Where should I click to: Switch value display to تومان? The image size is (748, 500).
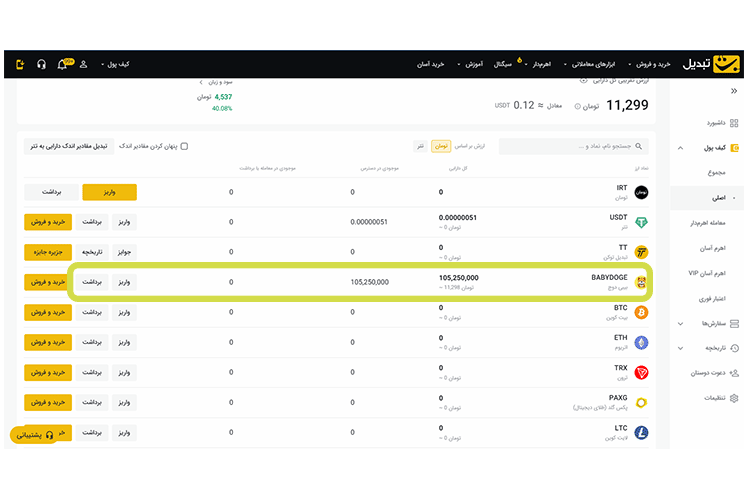[440, 146]
